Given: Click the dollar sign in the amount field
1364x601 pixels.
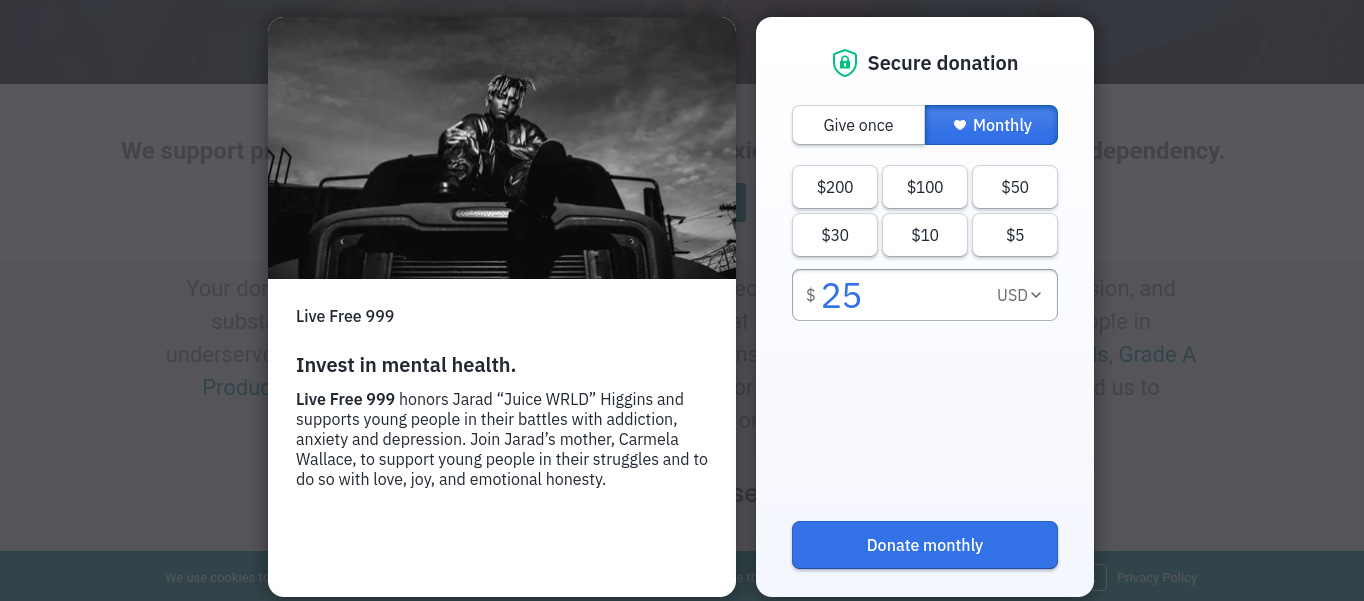Looking at the screenshot, I should tap(811, 295).
